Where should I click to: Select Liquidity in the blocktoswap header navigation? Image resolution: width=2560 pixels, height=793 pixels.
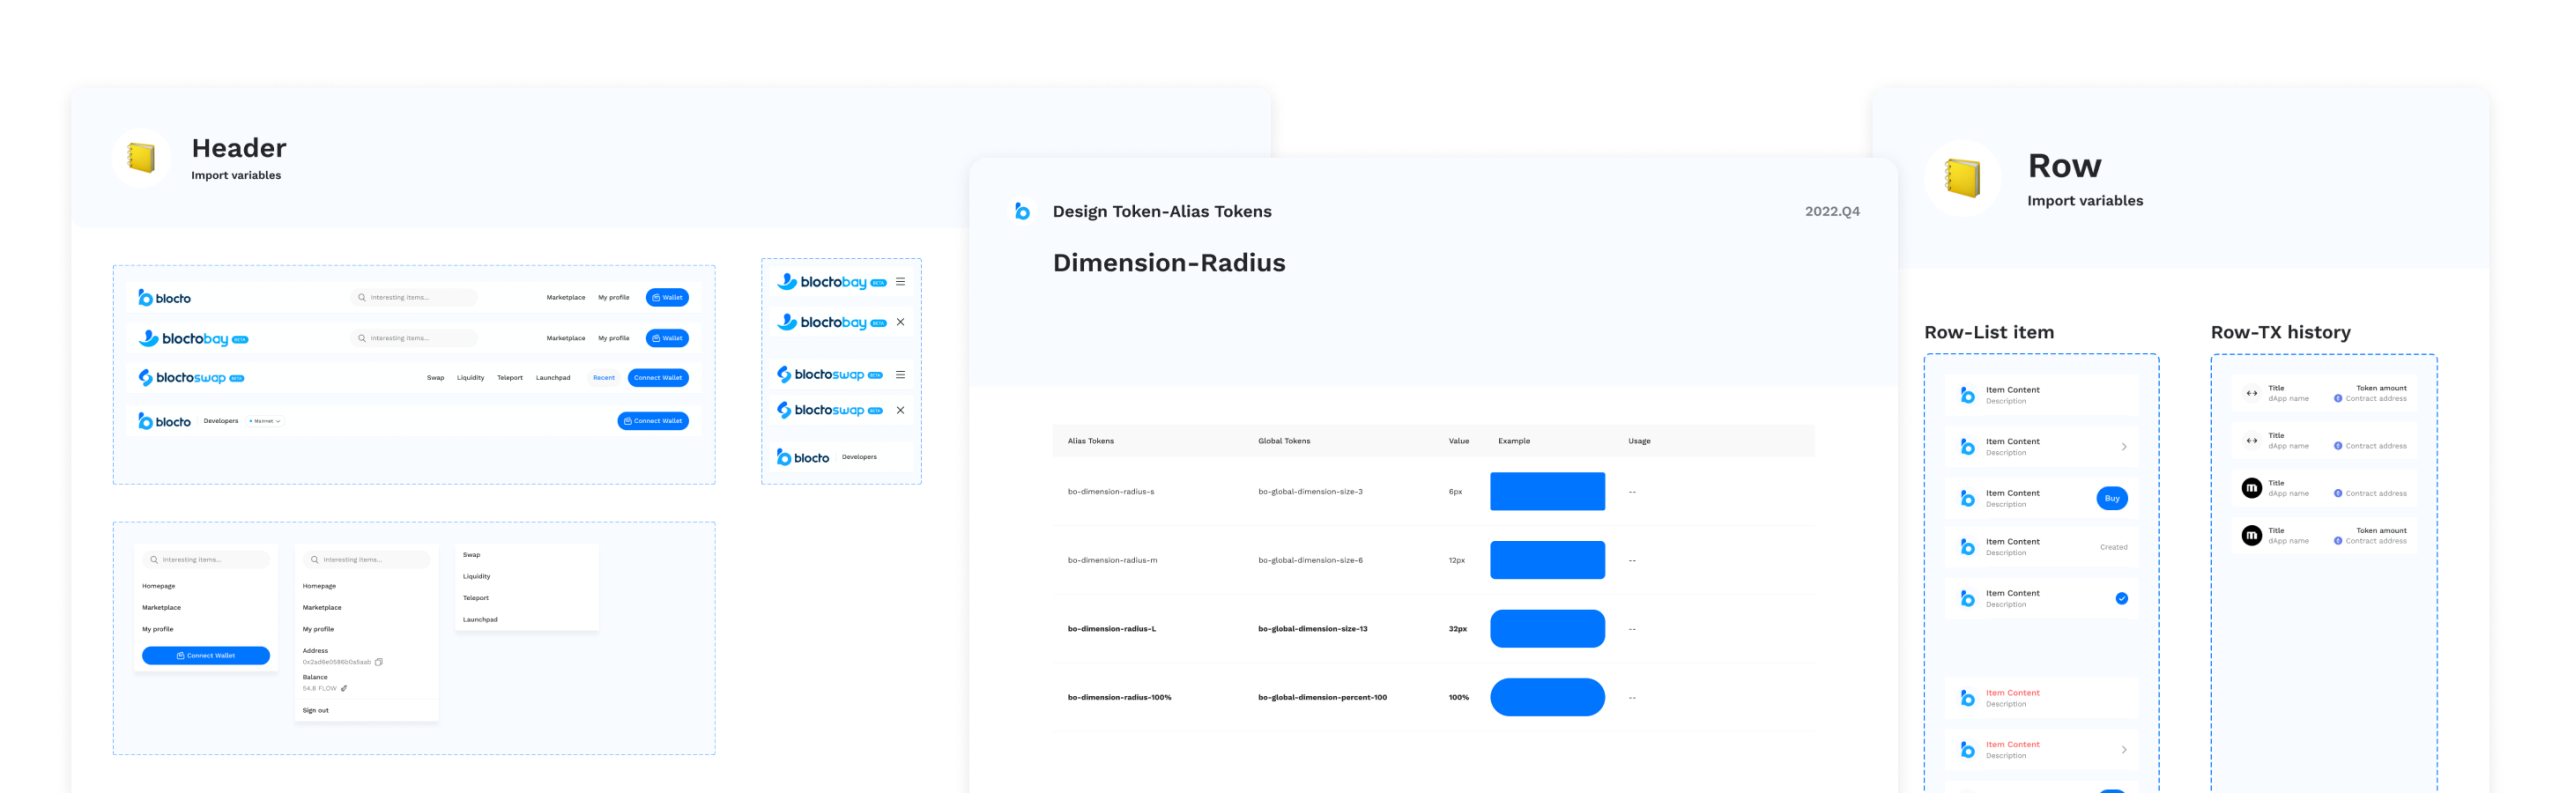pyautogui.click(x=470, y=378)
